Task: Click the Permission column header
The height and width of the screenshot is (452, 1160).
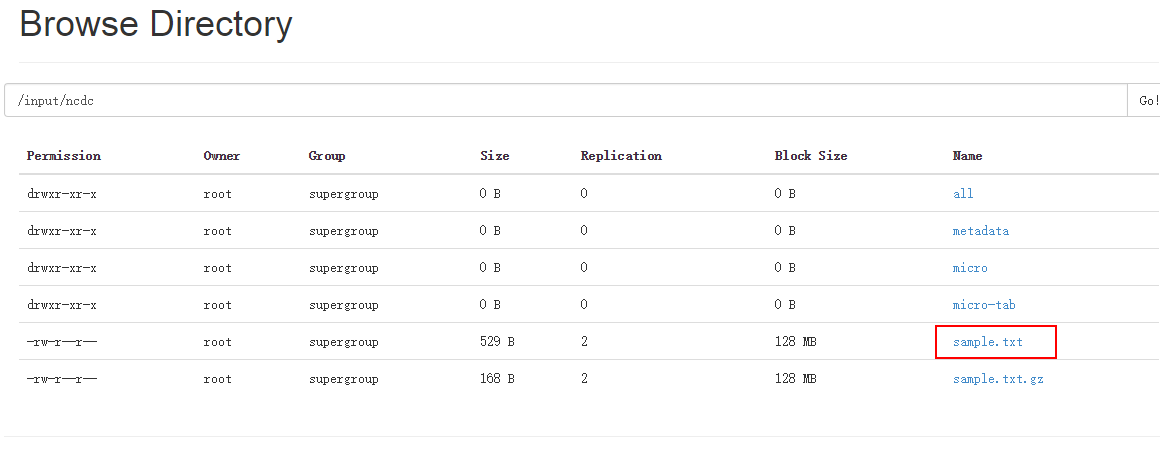Action: 64,156
